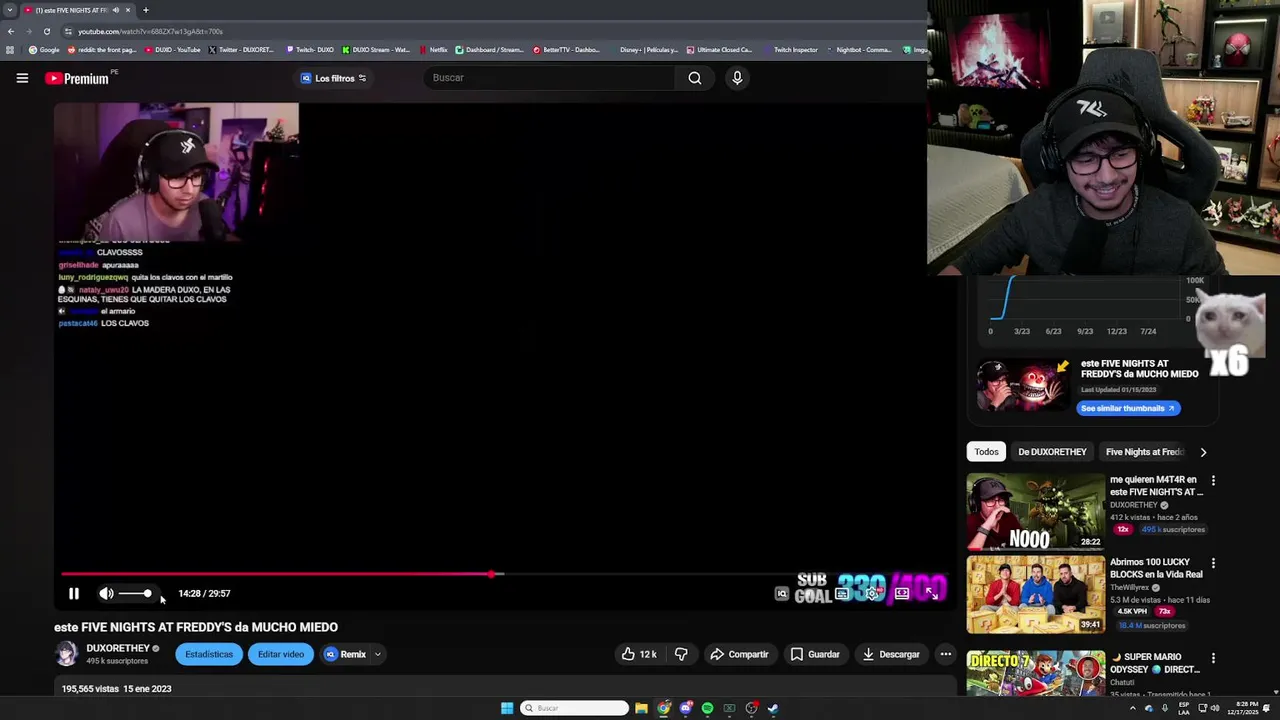Download video with Descargar button

891,654
